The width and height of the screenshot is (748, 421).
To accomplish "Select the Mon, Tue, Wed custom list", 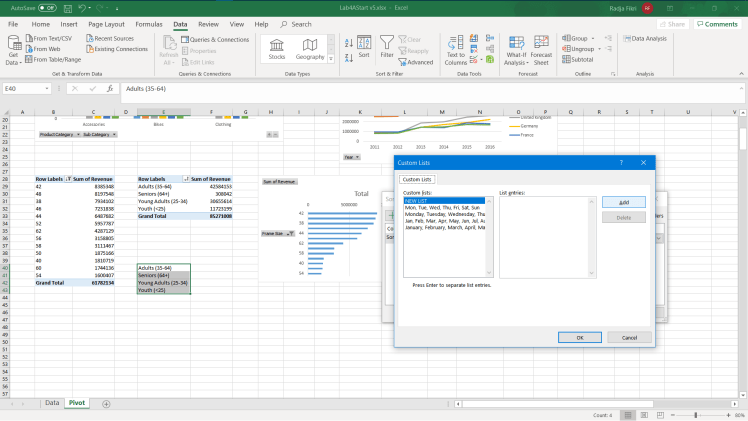I will [443, 207].
